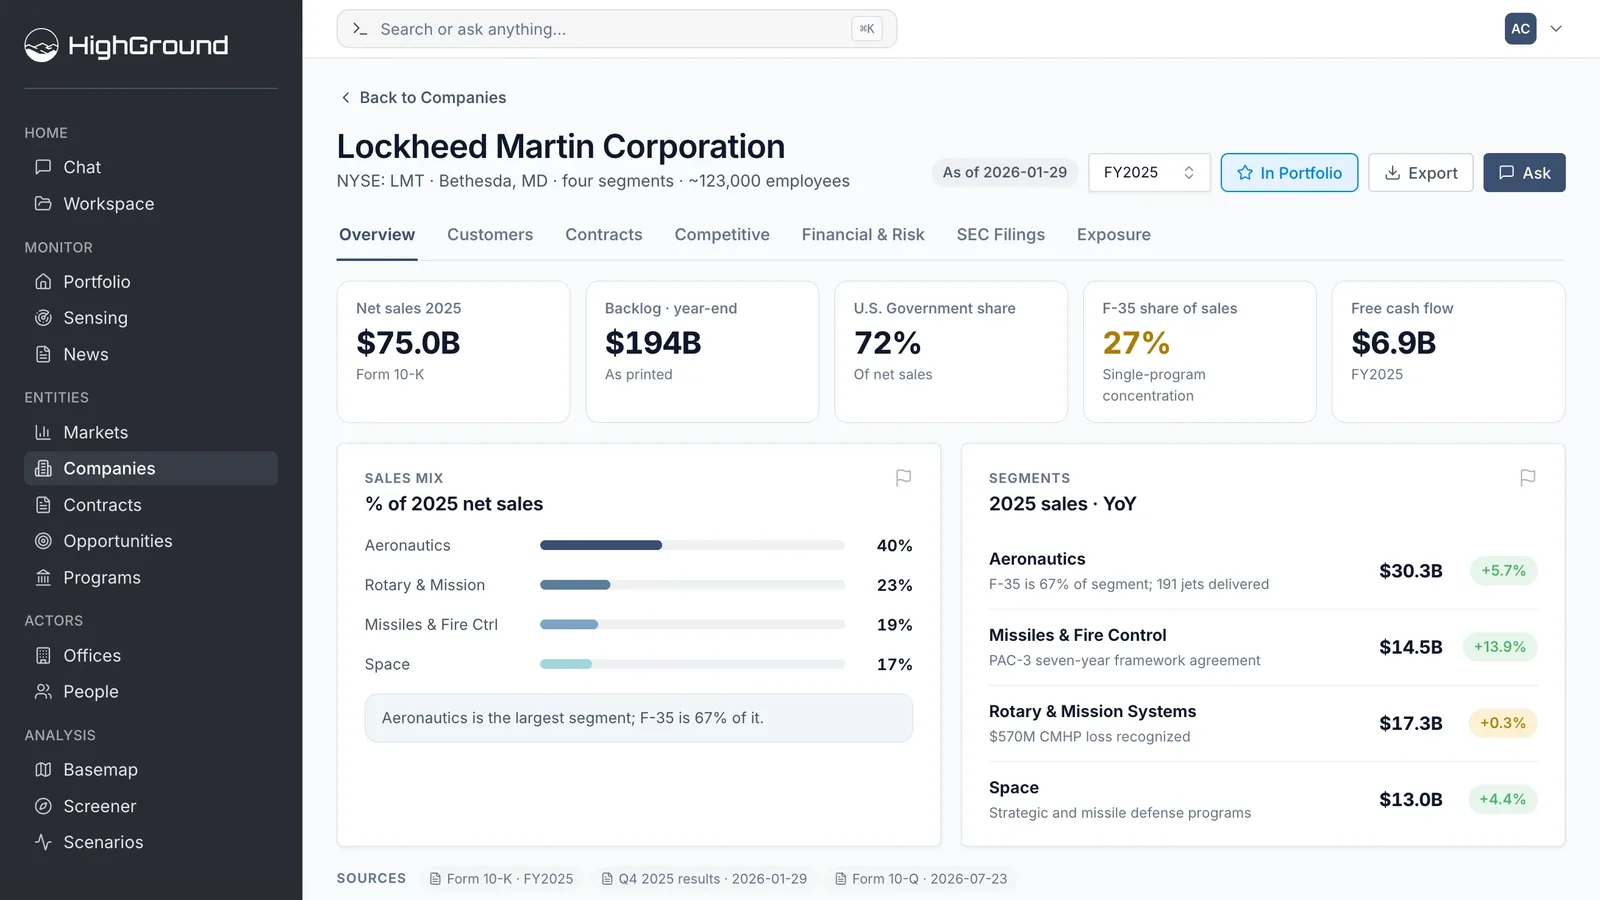Open the SEC Filings tab
Viewport: 1600px width, 900px height.
[x=1000, y=235]
